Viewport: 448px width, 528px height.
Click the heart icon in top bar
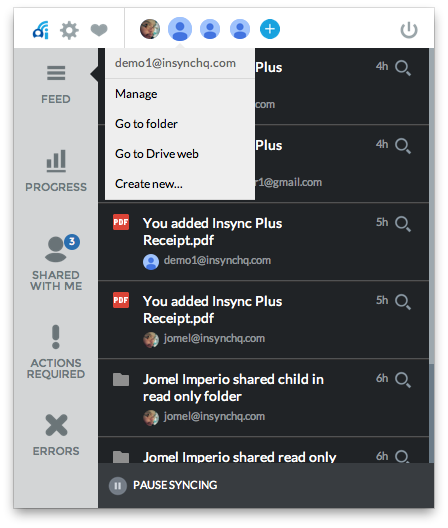(x=99, y=30)
